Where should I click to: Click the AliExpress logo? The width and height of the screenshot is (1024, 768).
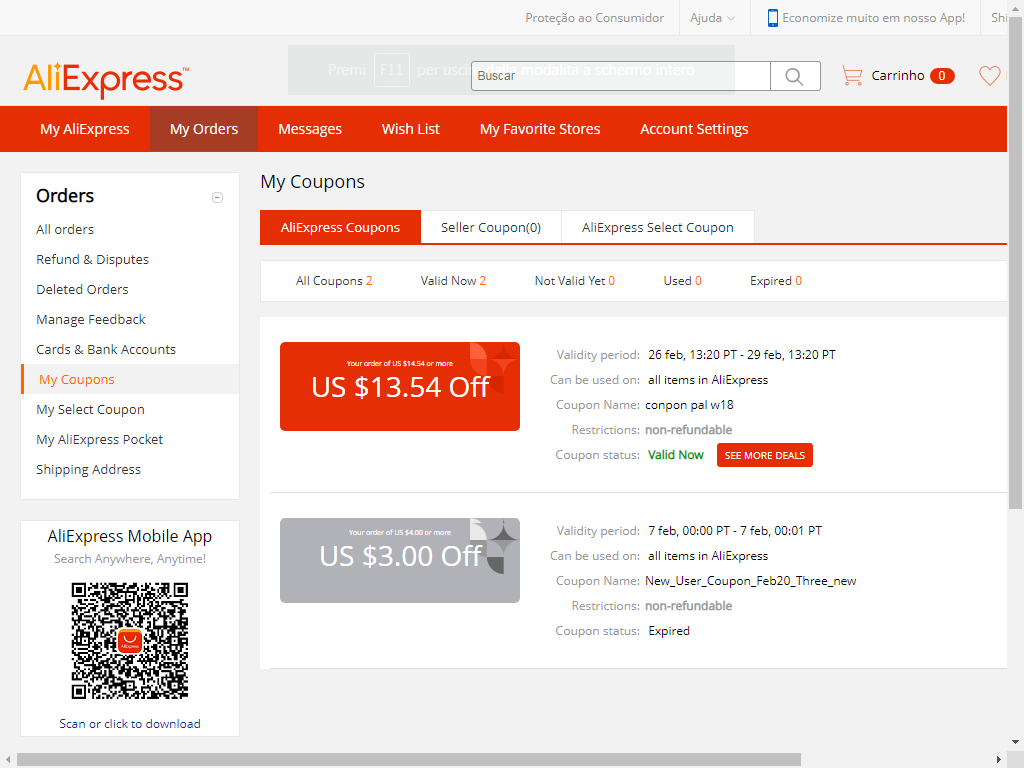coord(106,80)
